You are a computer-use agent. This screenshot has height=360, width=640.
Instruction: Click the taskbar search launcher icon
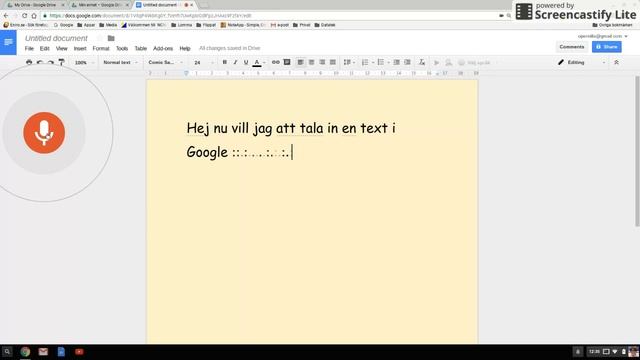pyautogui.click(x=7, y=351)
